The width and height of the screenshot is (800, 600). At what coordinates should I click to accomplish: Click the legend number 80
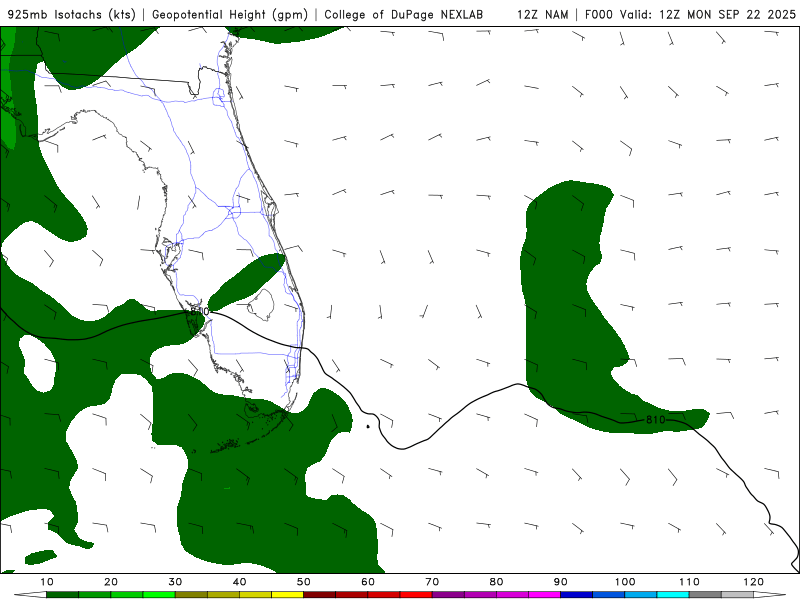point(496,582)
